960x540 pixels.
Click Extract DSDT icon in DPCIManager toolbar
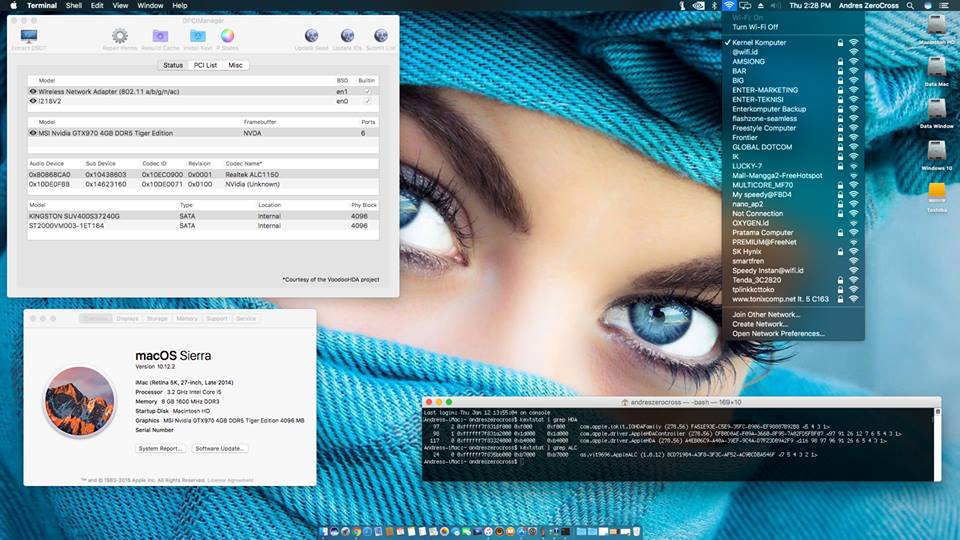pos(29,36)
